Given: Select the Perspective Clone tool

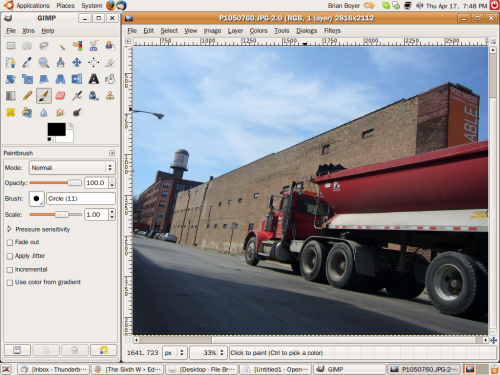Looking at the screenshot, I should pyautogui.click(x=27, y=112).
